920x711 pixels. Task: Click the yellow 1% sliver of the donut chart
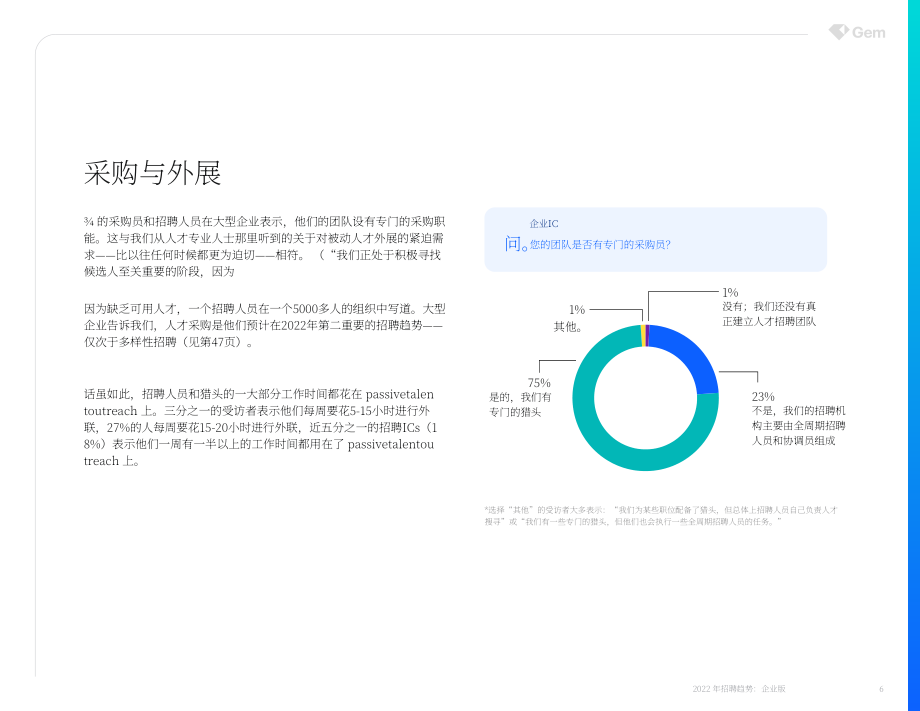point(643,336)
